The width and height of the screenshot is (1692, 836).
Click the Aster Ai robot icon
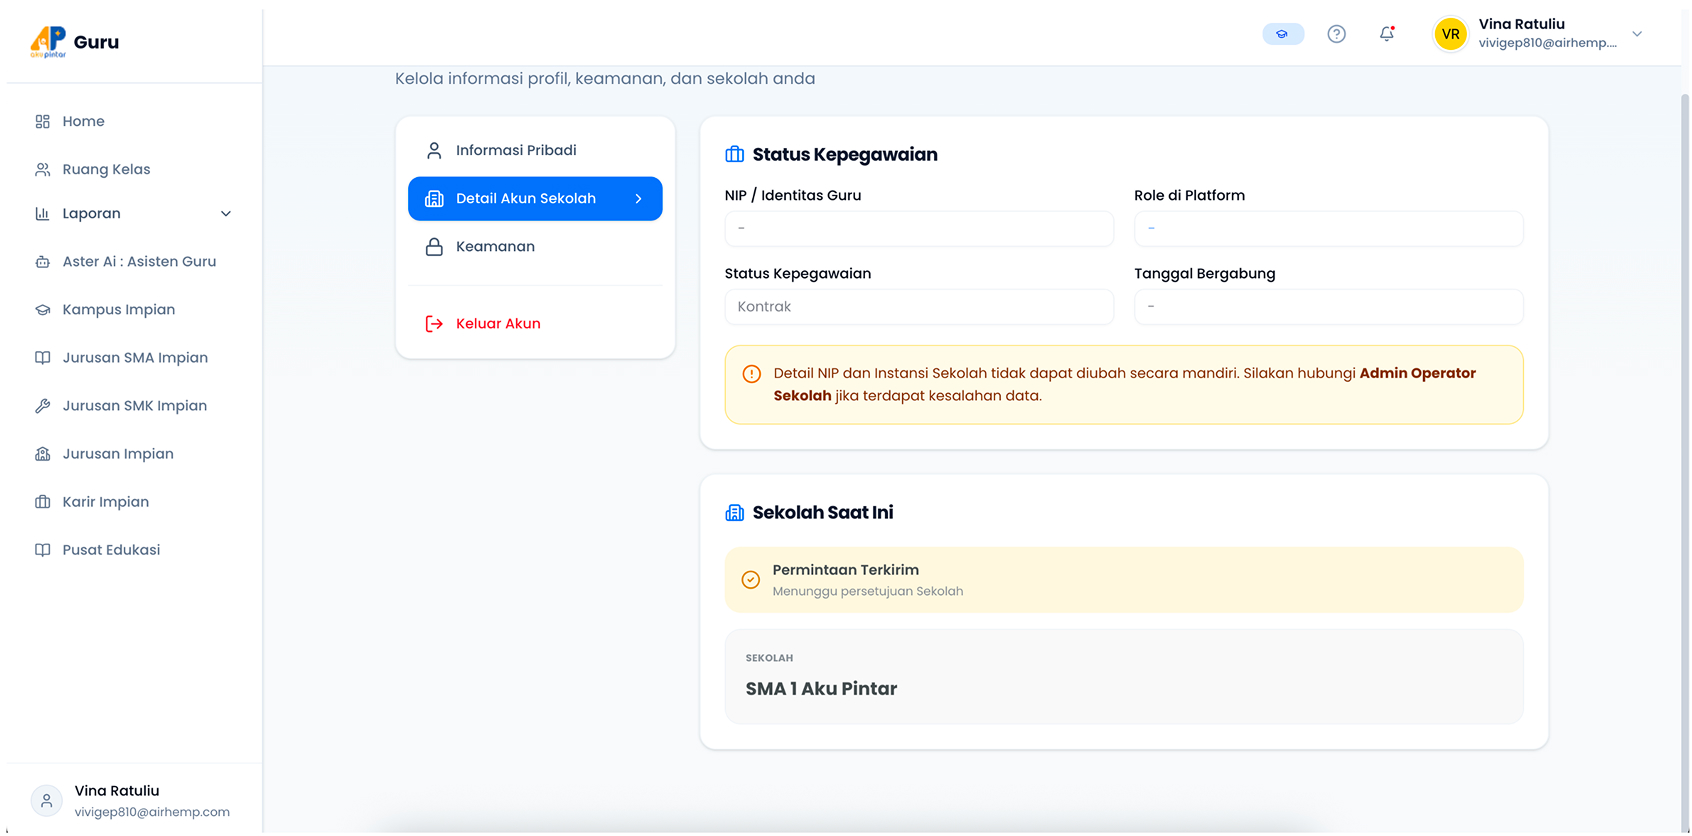[x=42, y=262]
